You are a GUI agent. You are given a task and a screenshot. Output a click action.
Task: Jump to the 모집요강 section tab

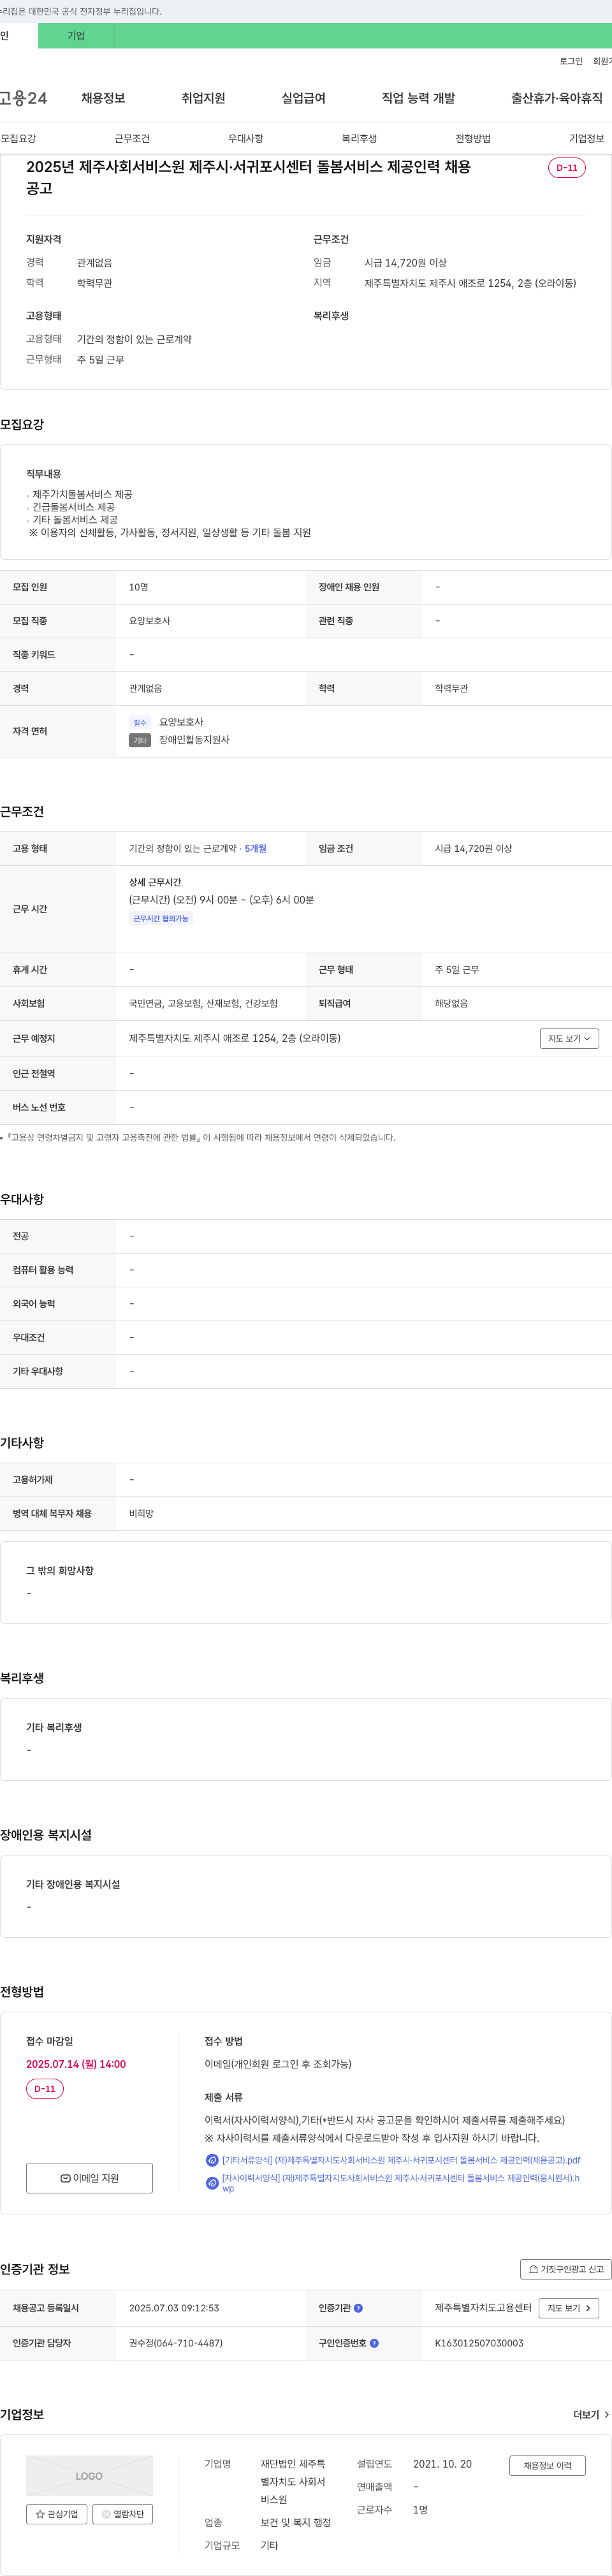pyautogui.click(x=18, y=138)
